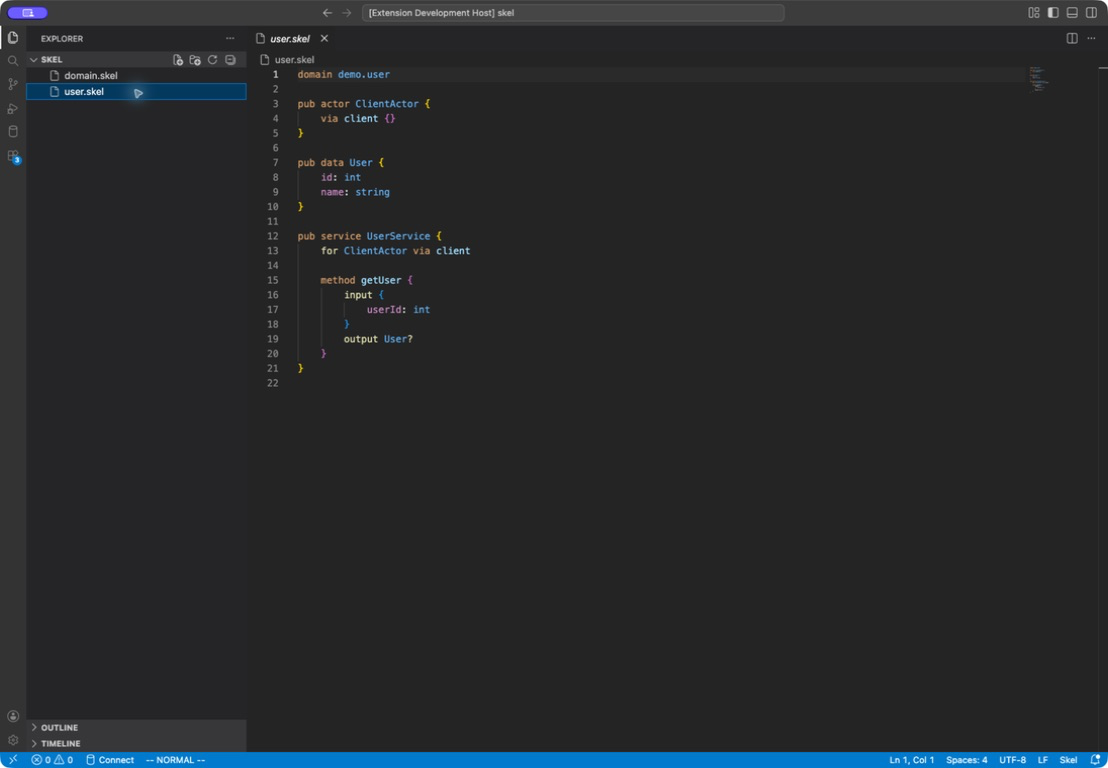Screen dimensions: 1108x768
Task: Split the editor right icon
Action: (1072, 38)
